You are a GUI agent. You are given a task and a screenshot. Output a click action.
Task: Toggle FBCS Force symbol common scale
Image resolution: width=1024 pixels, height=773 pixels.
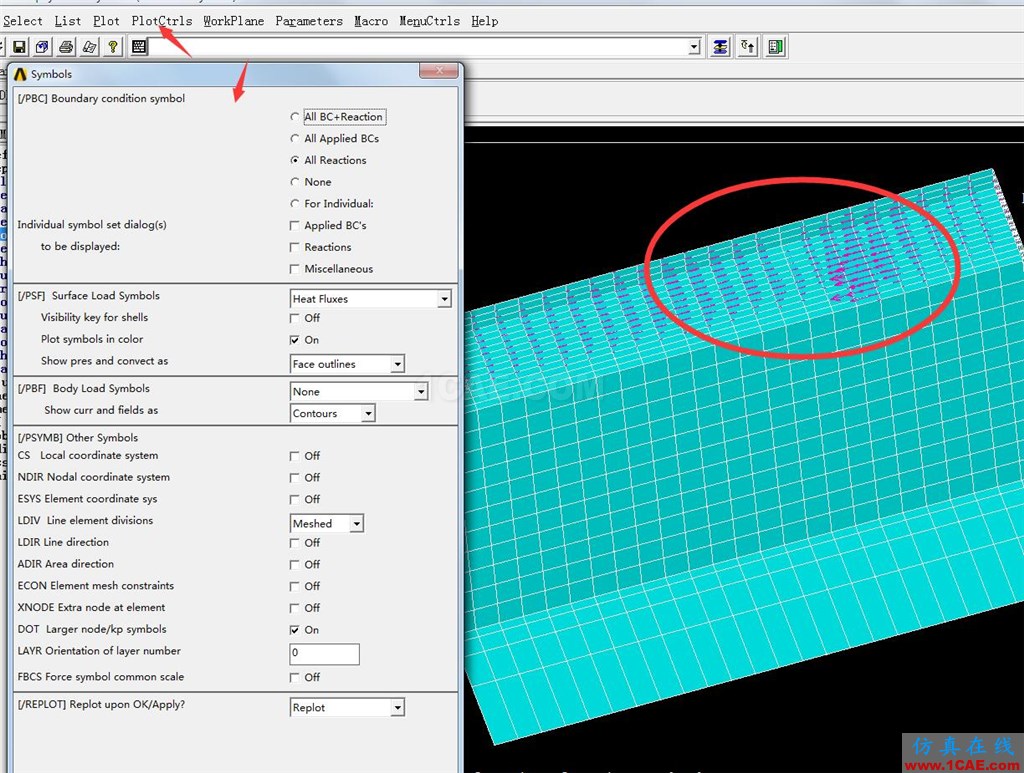tap(295, 678)
